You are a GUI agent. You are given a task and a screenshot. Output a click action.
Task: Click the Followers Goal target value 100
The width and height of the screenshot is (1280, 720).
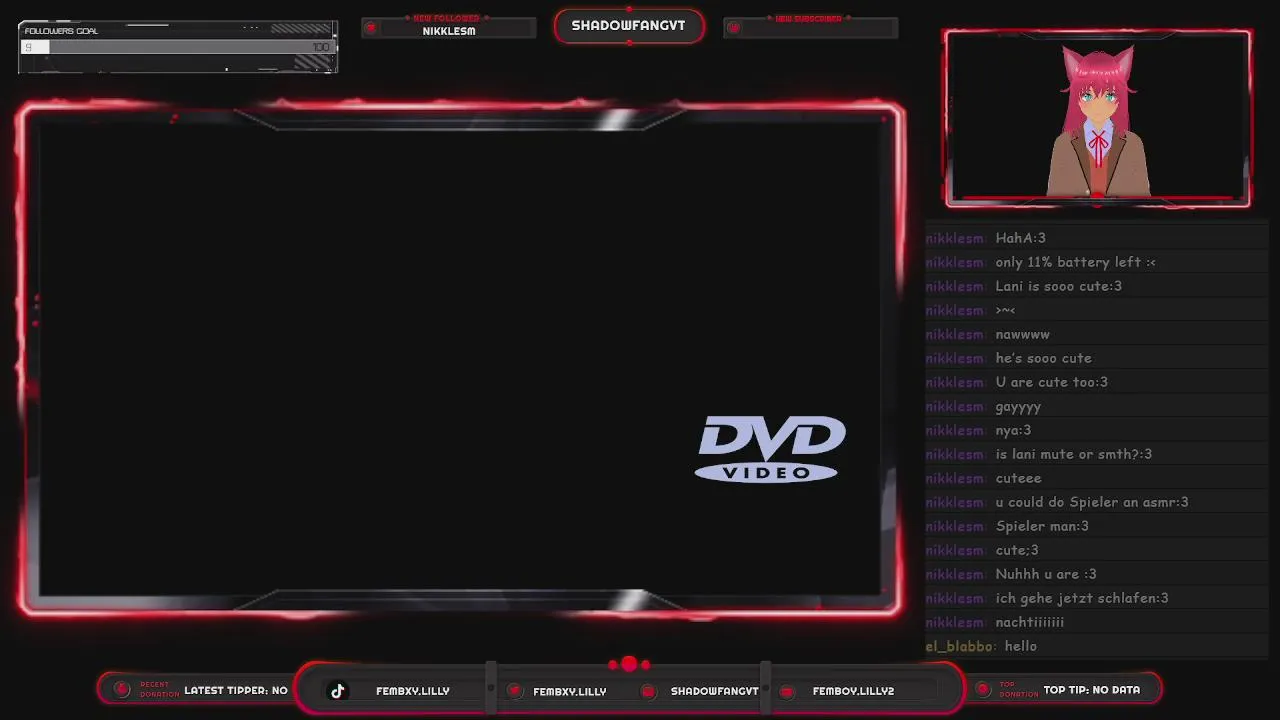click(x=321, y=47)
